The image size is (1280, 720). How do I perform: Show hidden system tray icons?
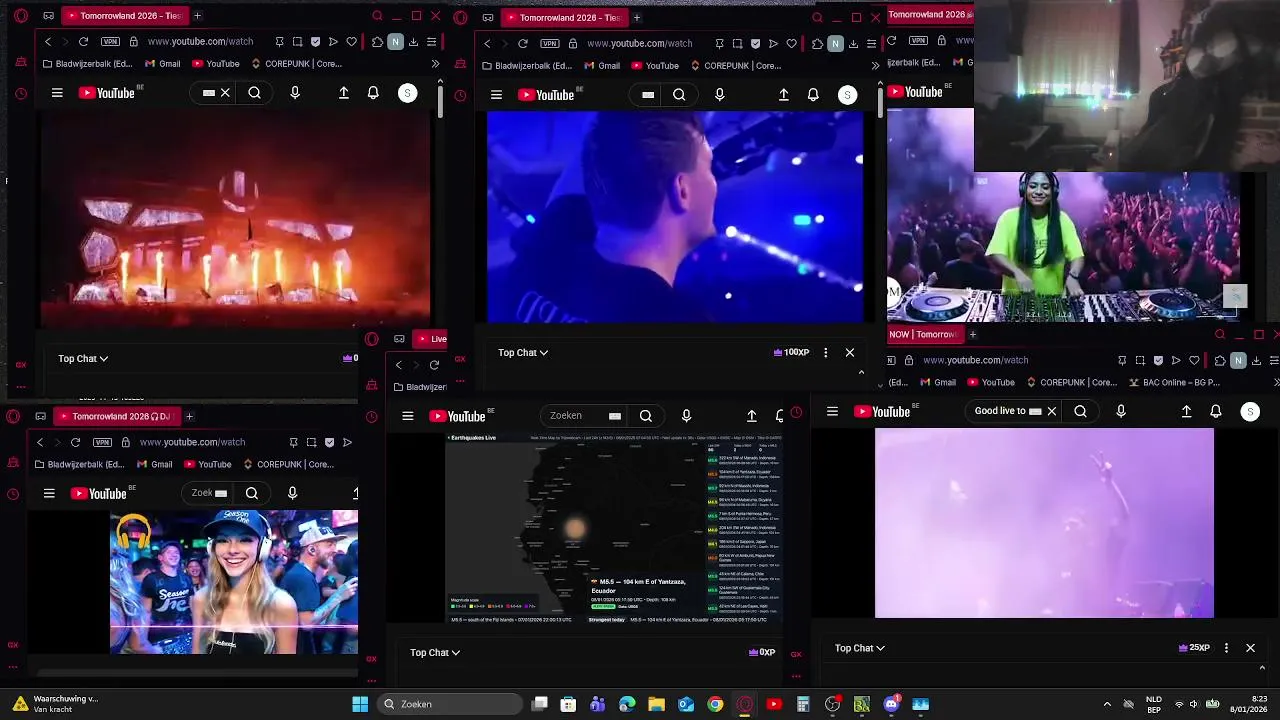(x=1107, y=704)
